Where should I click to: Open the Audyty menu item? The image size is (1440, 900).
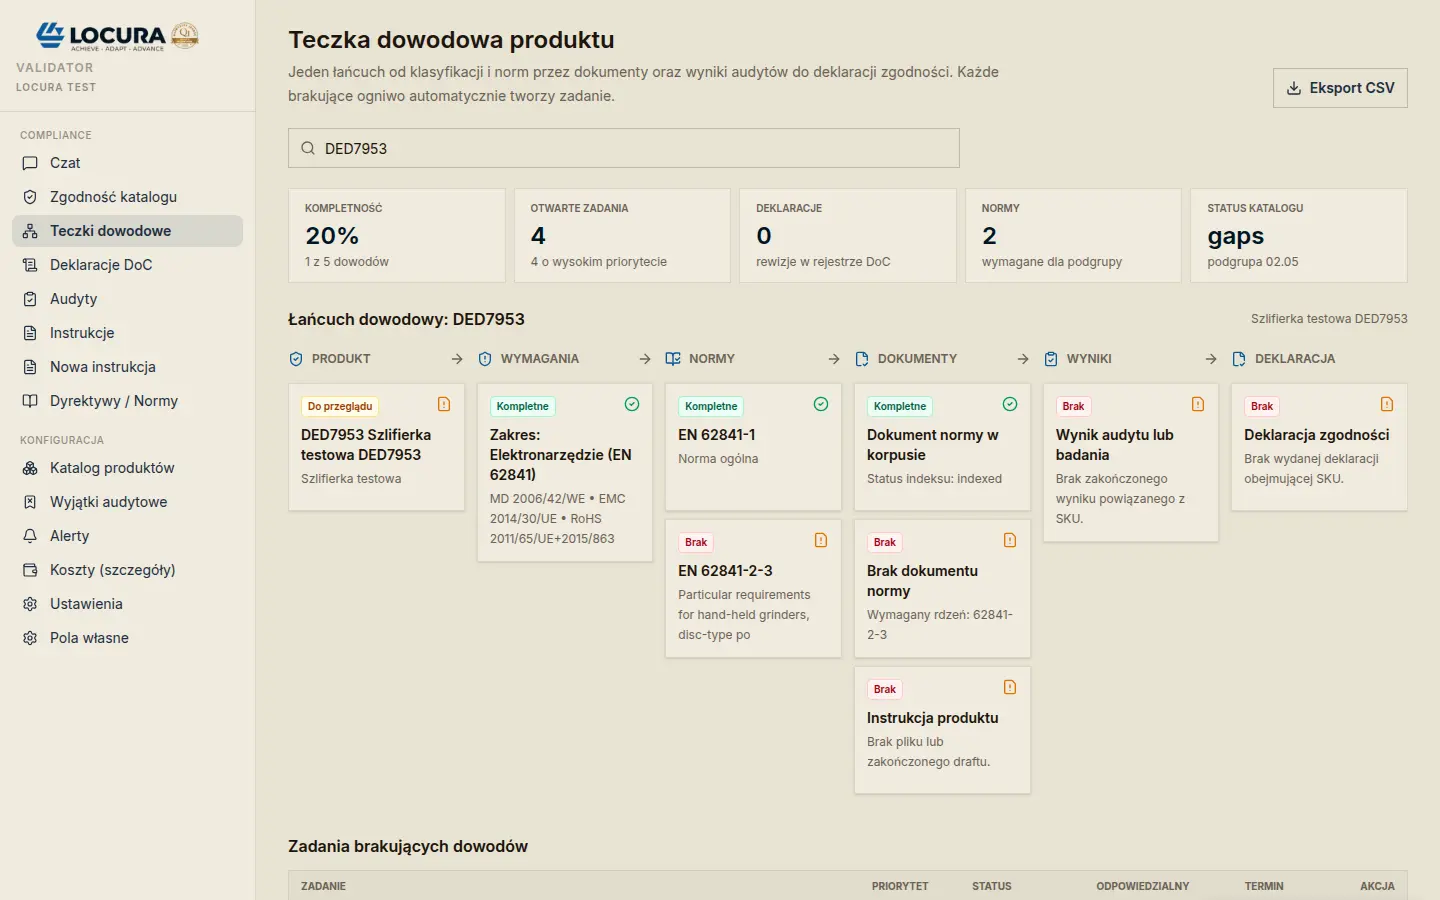click(x=127, y=299)
